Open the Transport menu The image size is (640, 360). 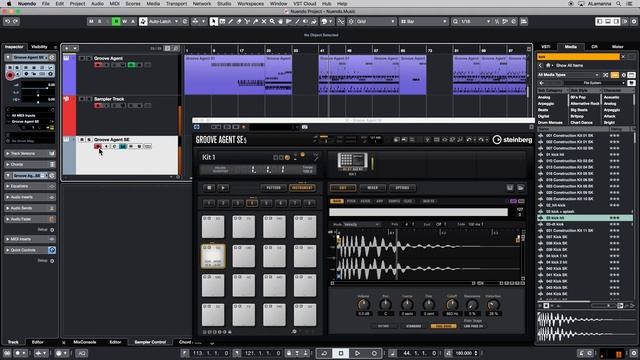(176, 4)
